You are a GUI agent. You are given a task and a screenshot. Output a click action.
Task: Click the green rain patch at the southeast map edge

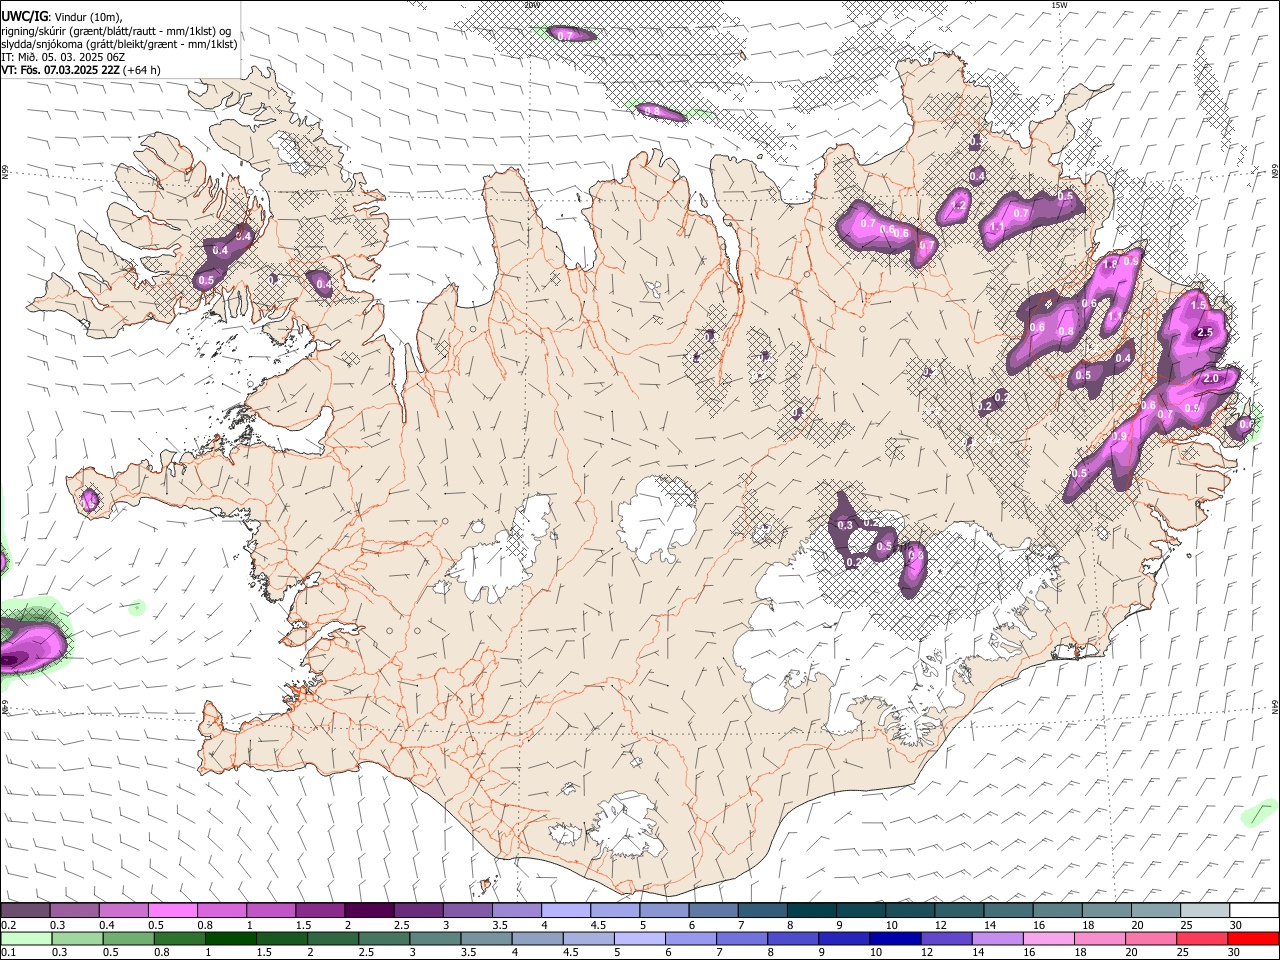[x=1260, y=813]
